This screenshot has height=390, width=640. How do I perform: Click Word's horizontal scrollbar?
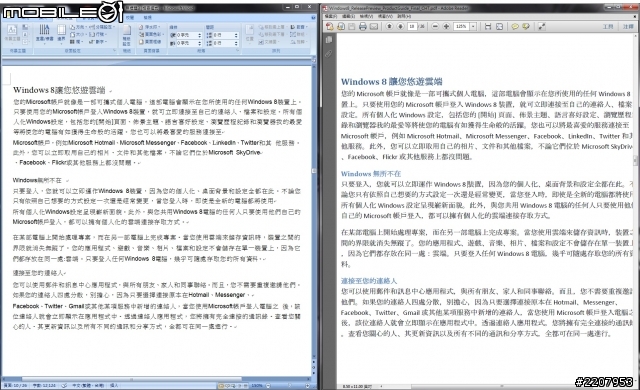156,379
